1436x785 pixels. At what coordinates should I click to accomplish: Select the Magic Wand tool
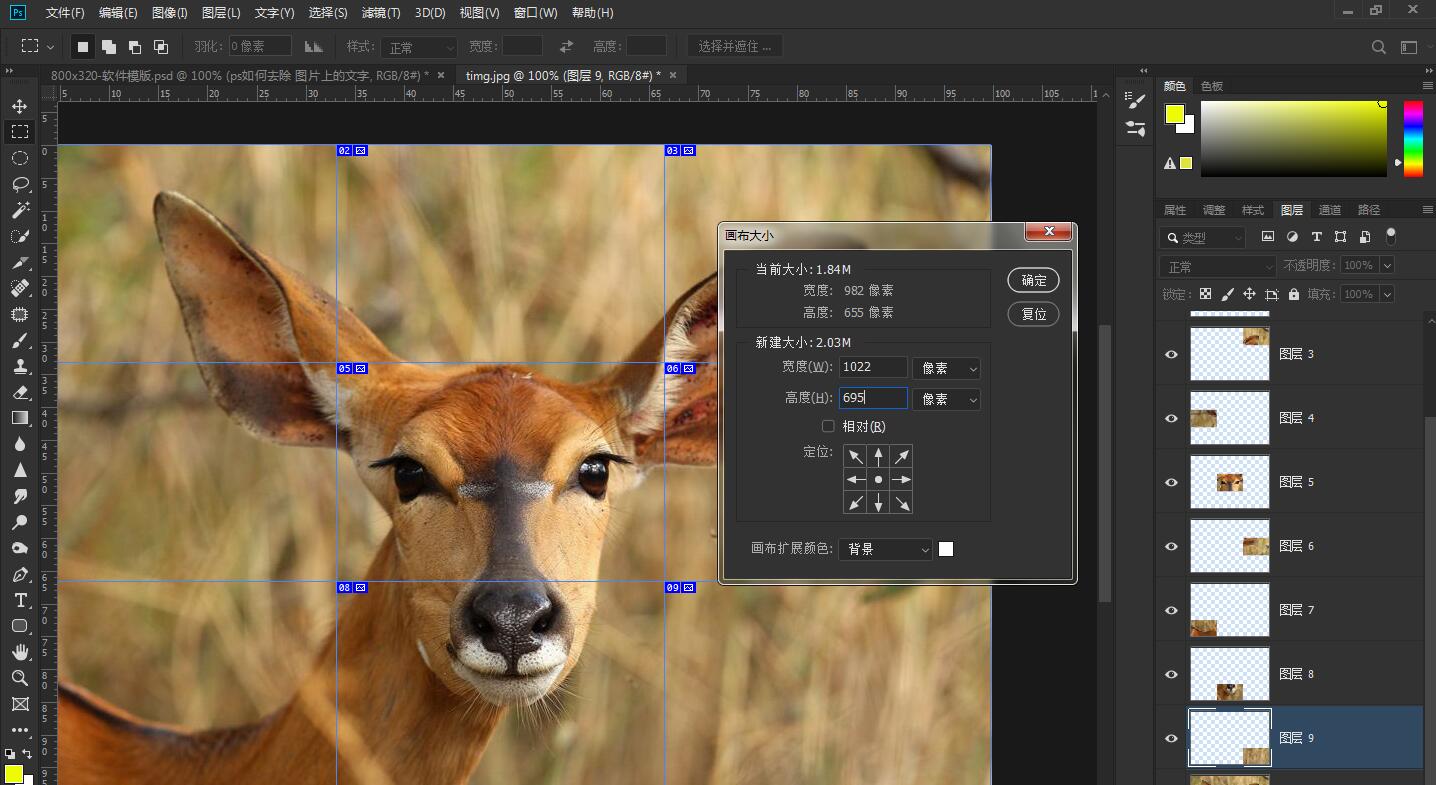coord(19,210)
